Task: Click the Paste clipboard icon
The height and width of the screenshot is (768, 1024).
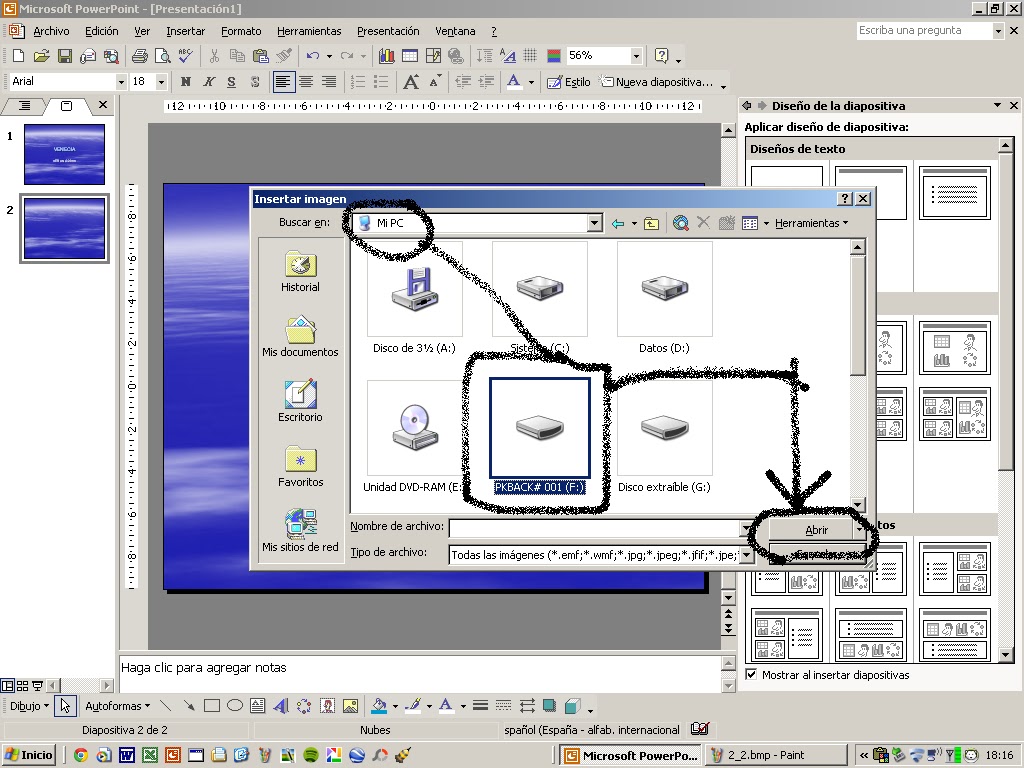Action: coord(260,56)
